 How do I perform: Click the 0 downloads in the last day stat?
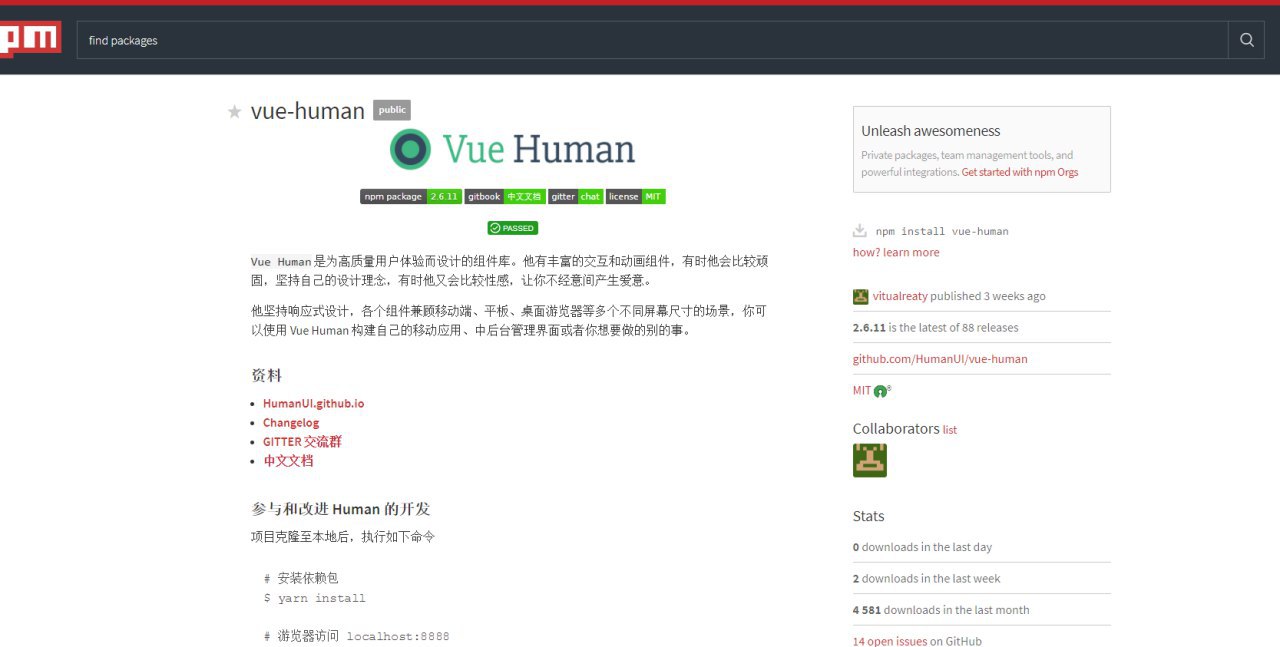tap(922, 547)
